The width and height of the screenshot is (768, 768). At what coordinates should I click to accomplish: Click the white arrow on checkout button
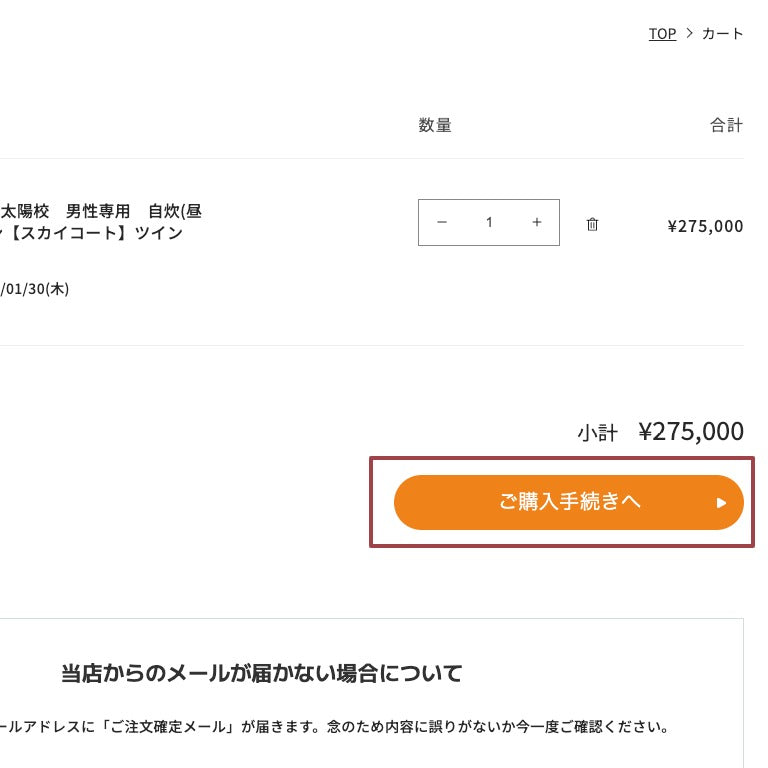tap(721, 503)
